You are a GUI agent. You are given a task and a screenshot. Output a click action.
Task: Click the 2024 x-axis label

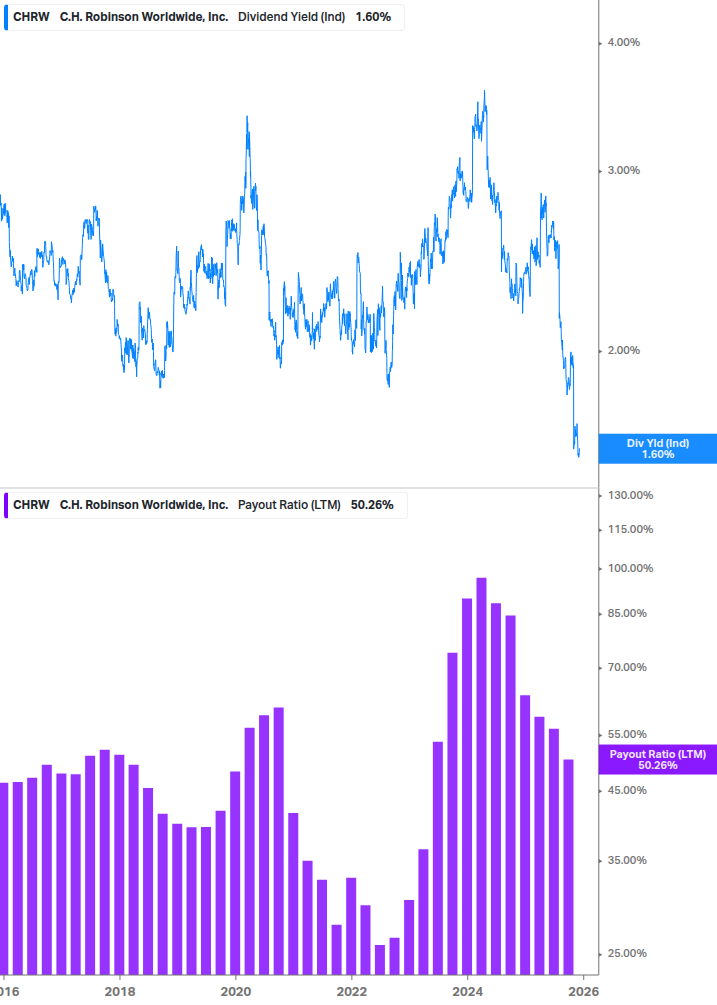(468, 992)
